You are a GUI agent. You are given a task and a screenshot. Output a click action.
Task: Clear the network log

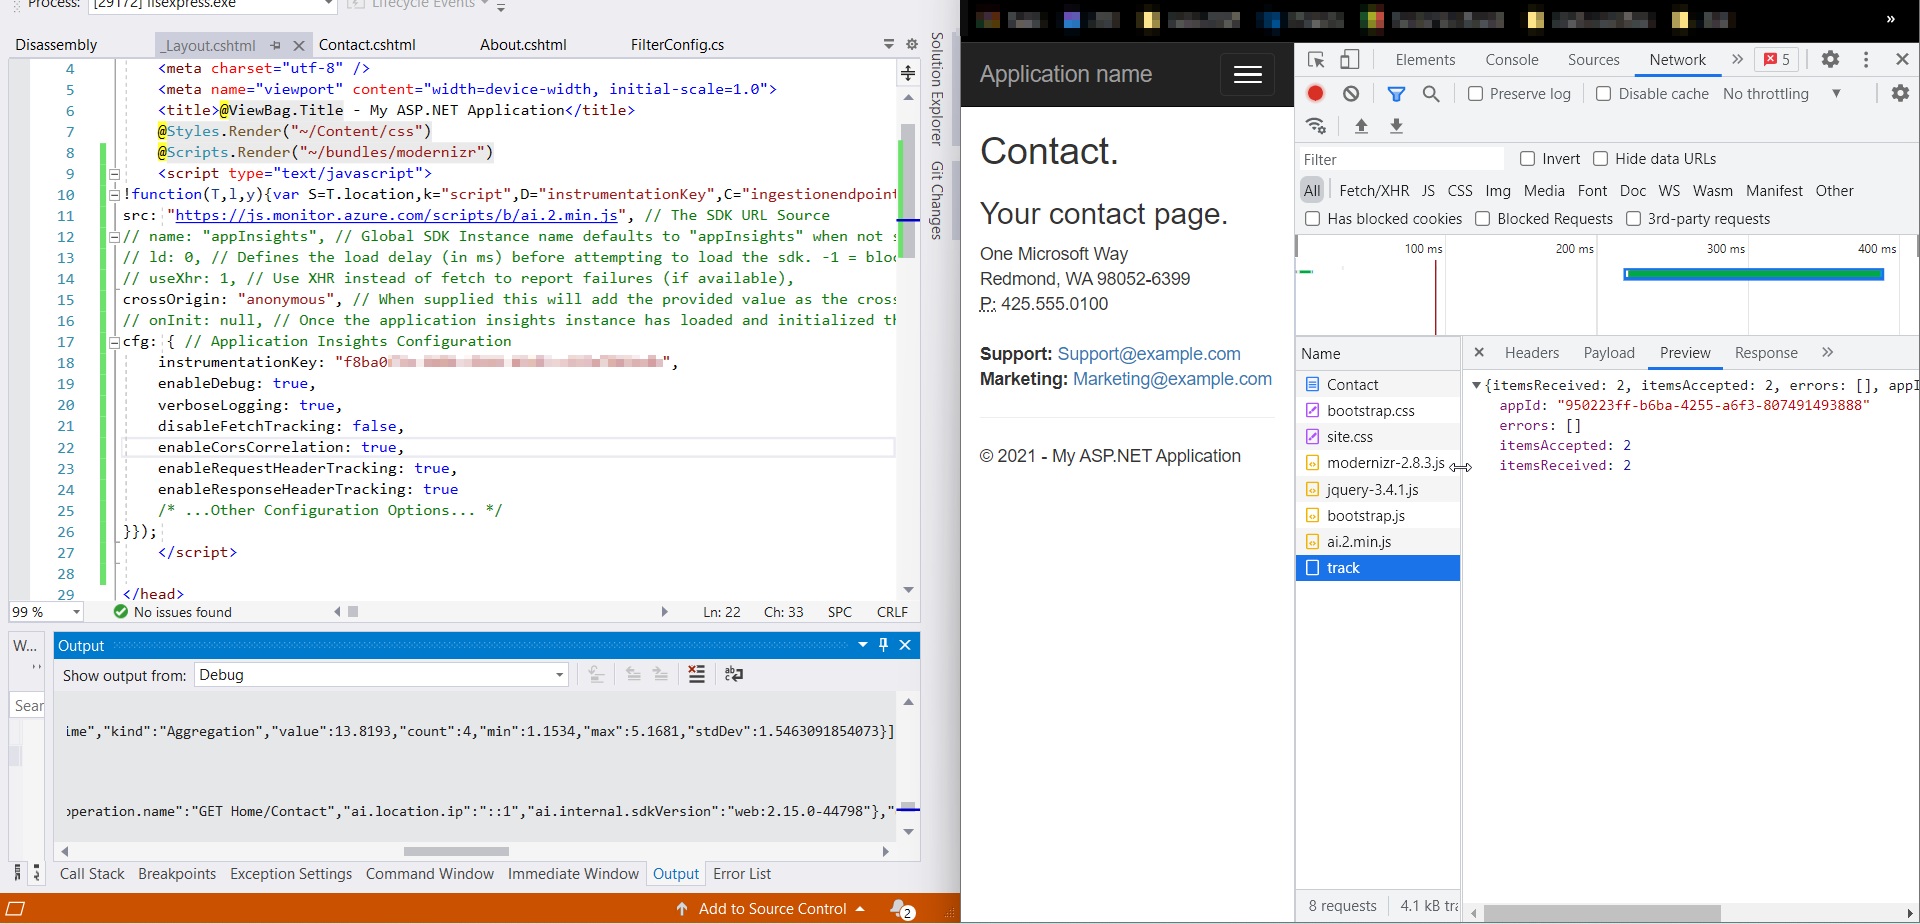coord(1351,93)
